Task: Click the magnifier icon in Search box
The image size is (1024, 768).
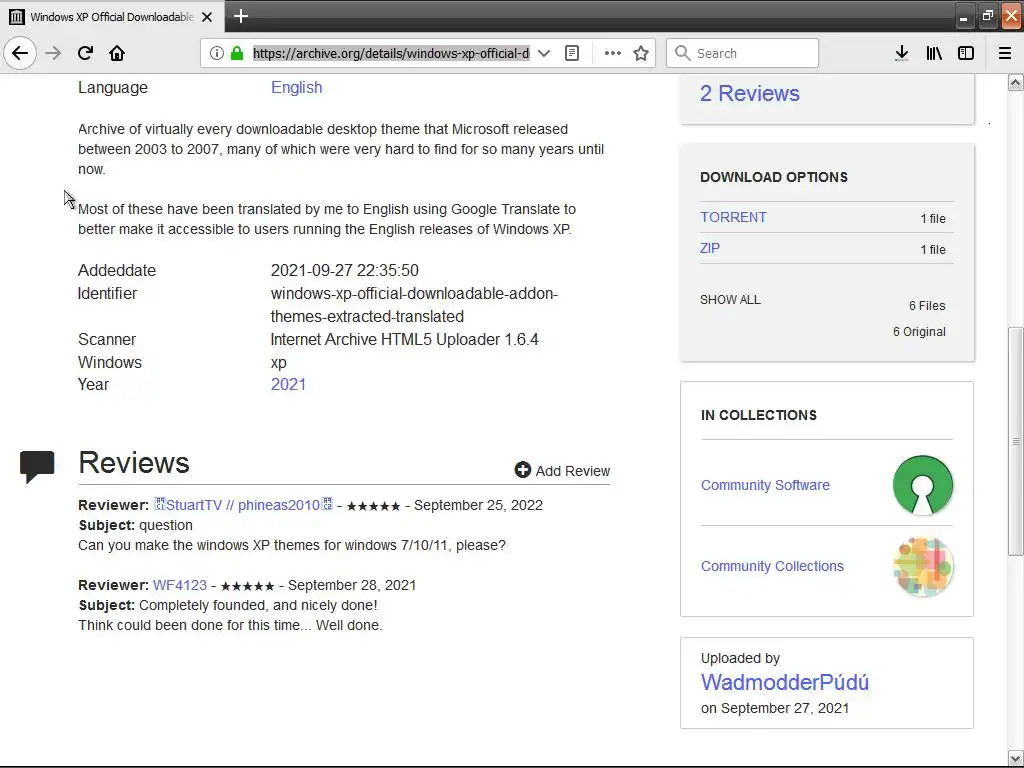Action: (x=682, y=53)
